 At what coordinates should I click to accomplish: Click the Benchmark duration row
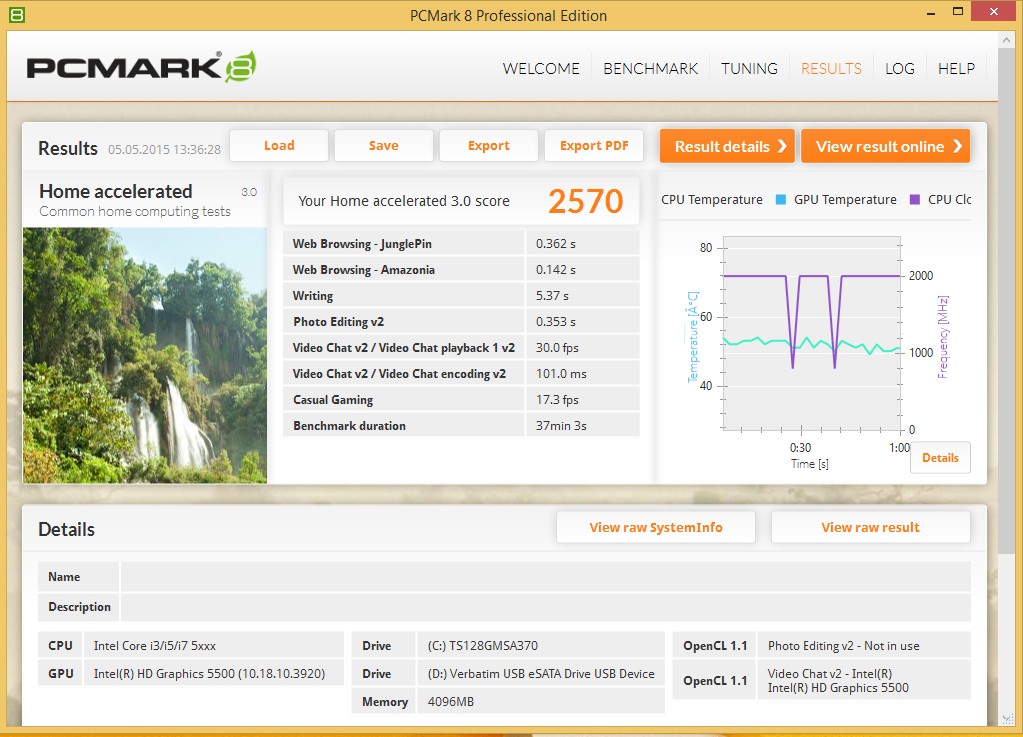coord(461,425)
